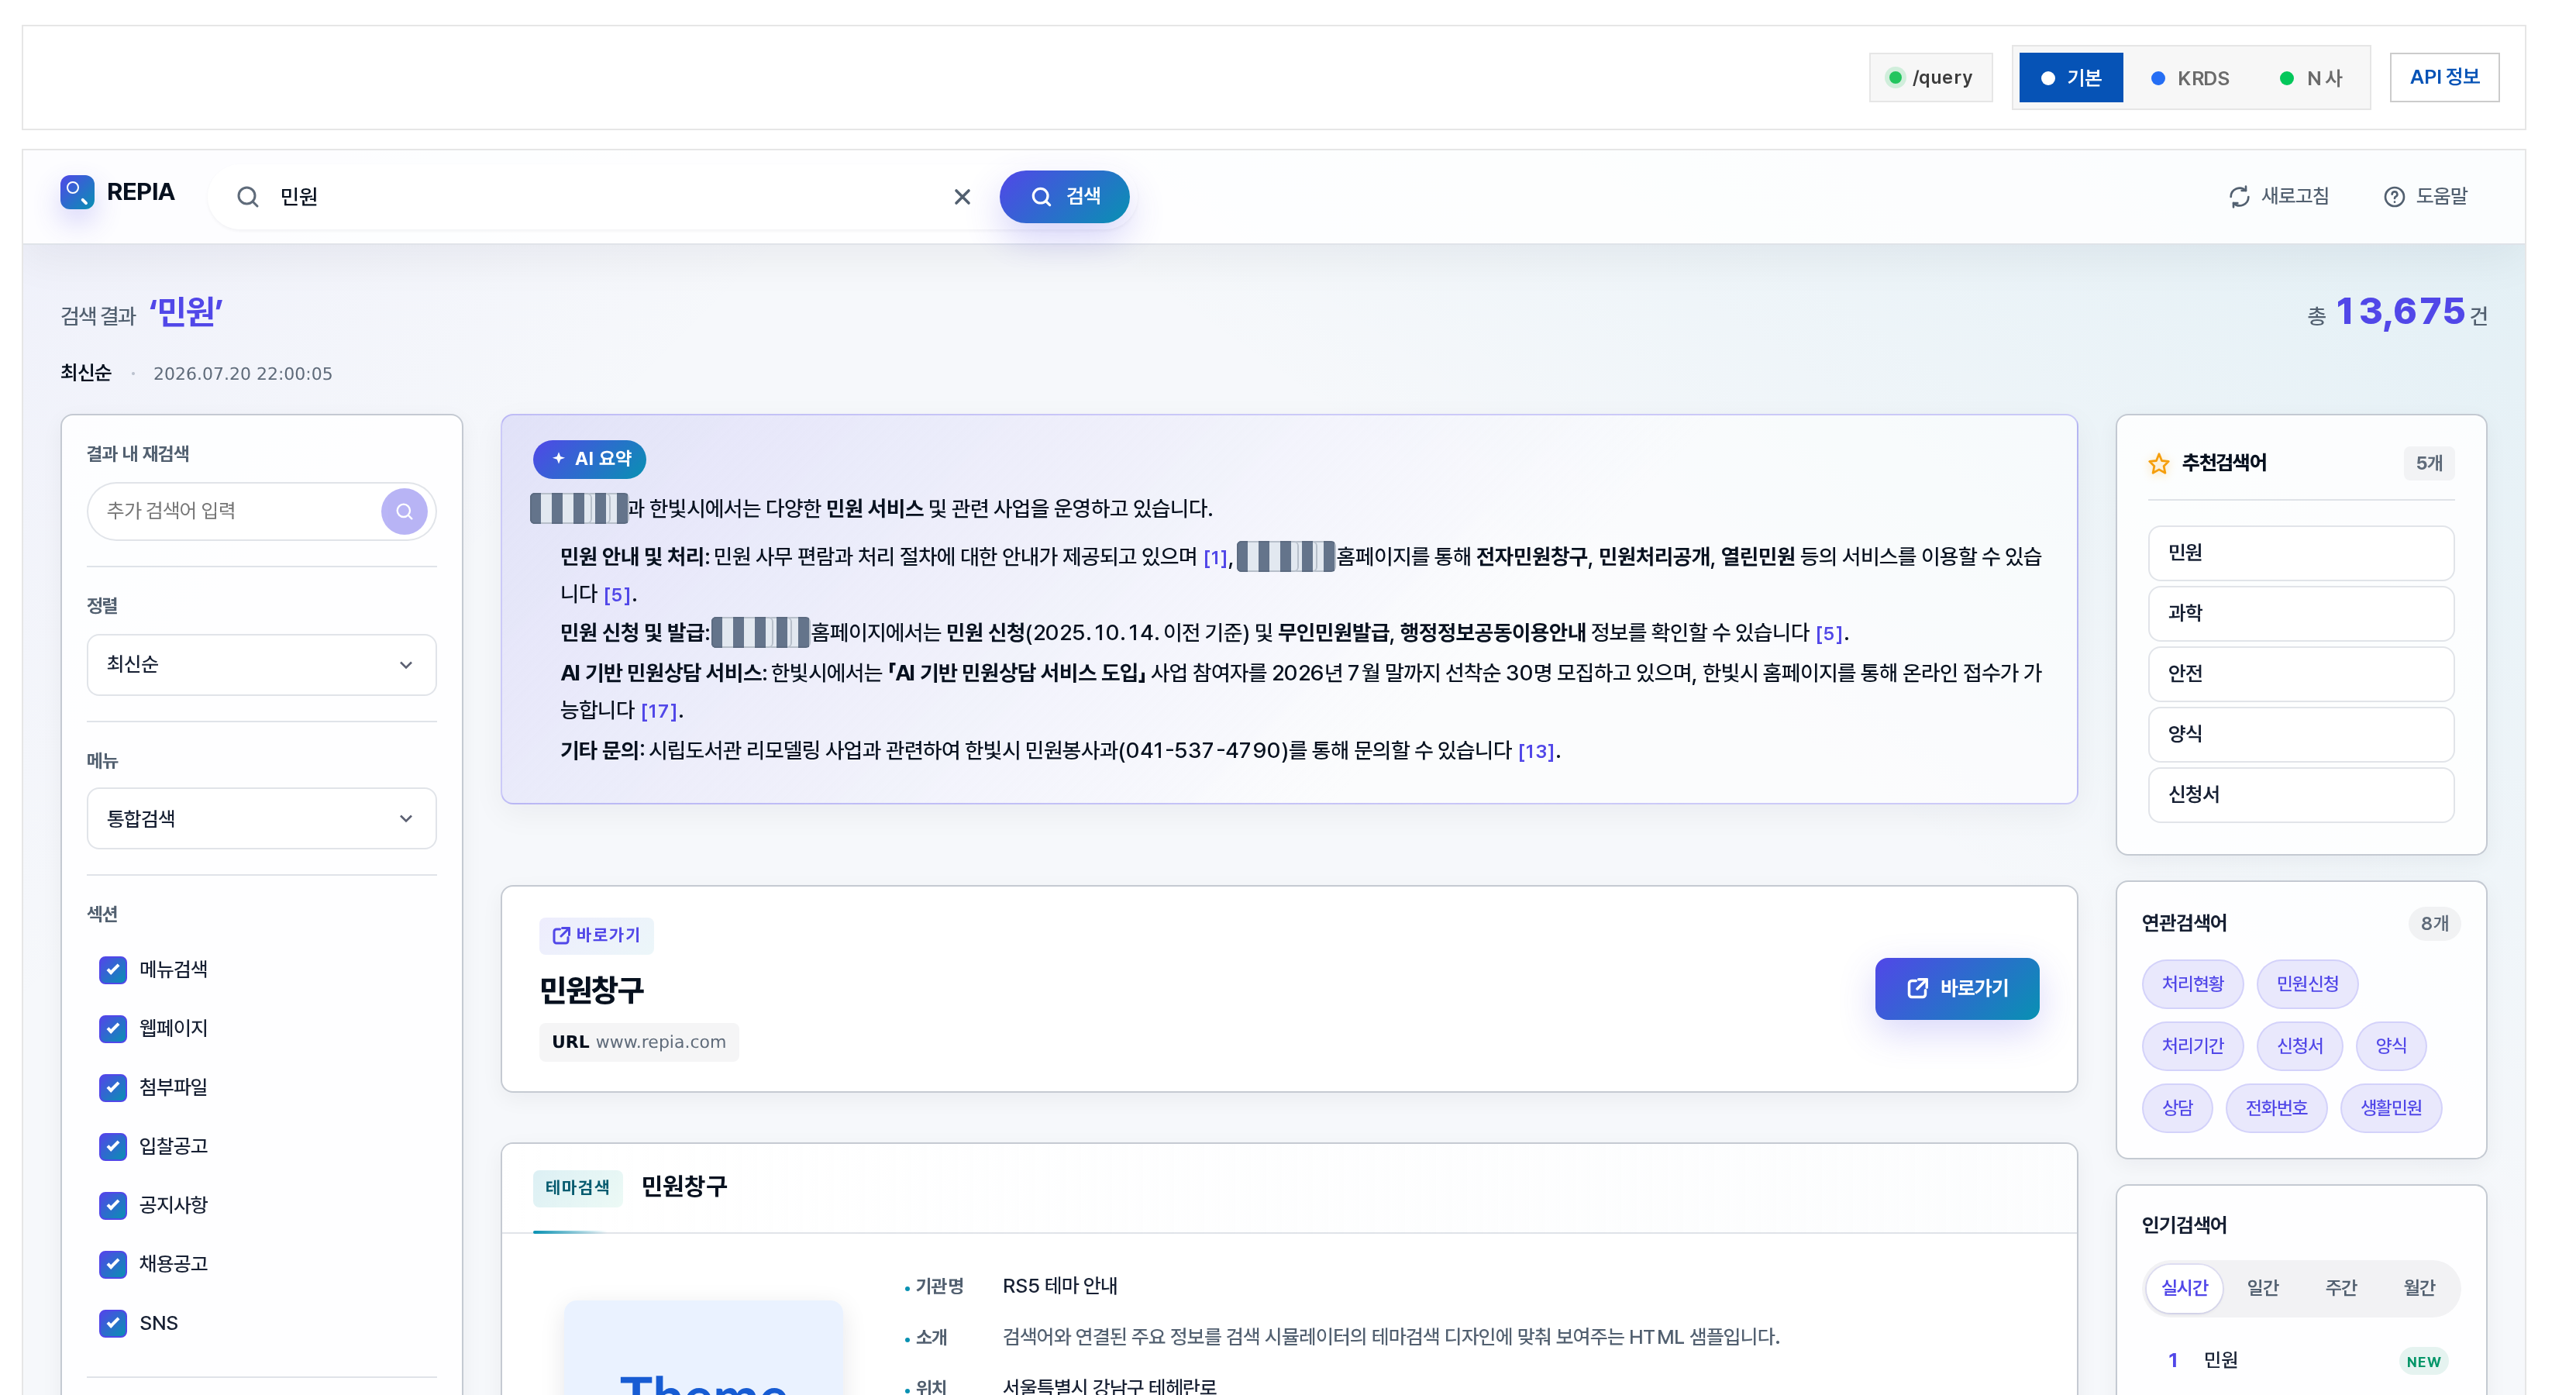Click the AI 요약 sparkle badge
The width and height of the screenshot is (2576, 1395).
(x=590, y=458)
